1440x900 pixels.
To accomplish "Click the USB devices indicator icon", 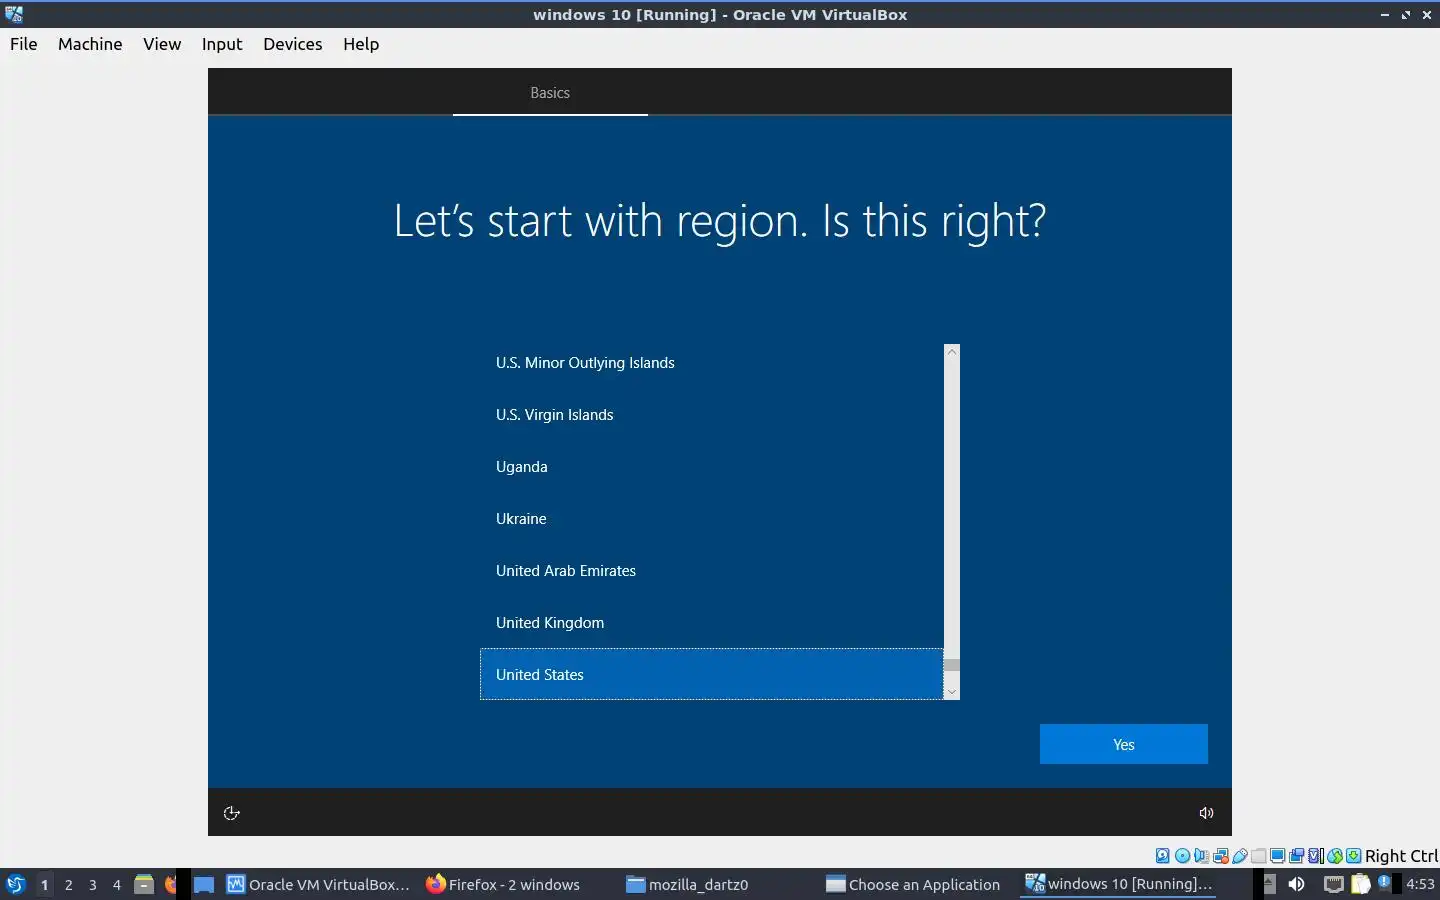I will [x=1240, y=856].
